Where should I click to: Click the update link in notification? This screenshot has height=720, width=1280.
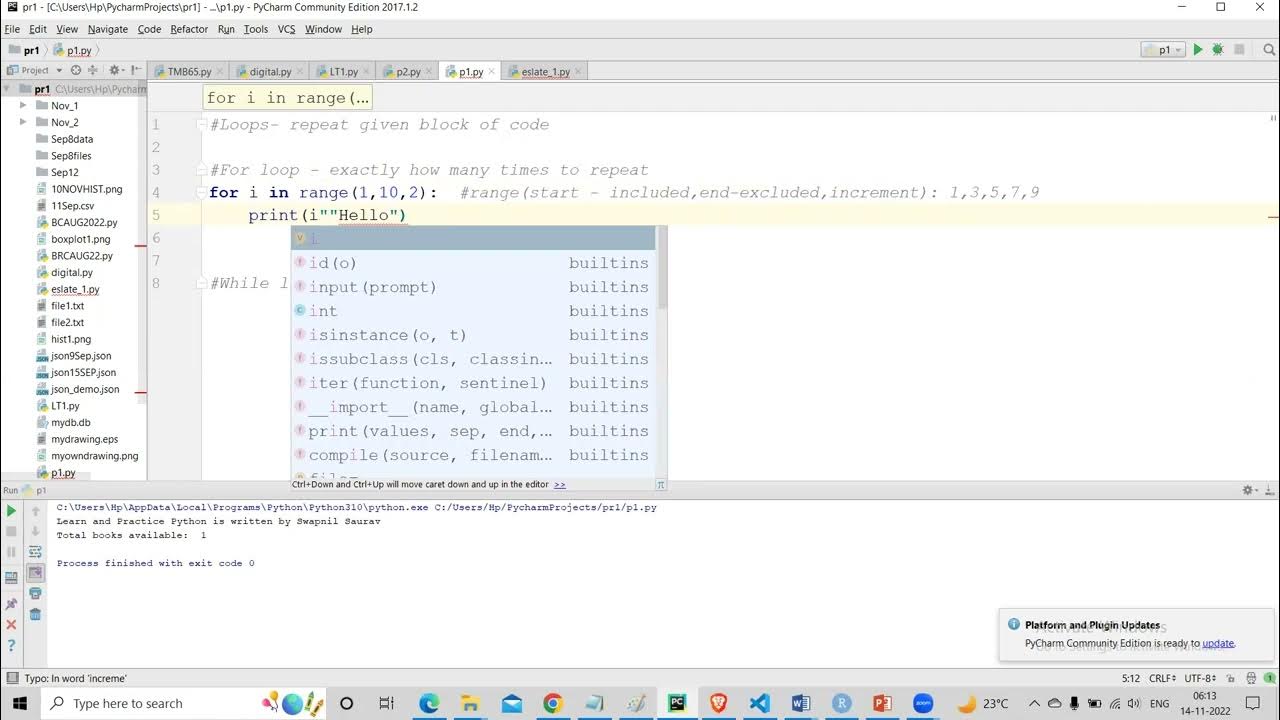tap(1218, 643)
